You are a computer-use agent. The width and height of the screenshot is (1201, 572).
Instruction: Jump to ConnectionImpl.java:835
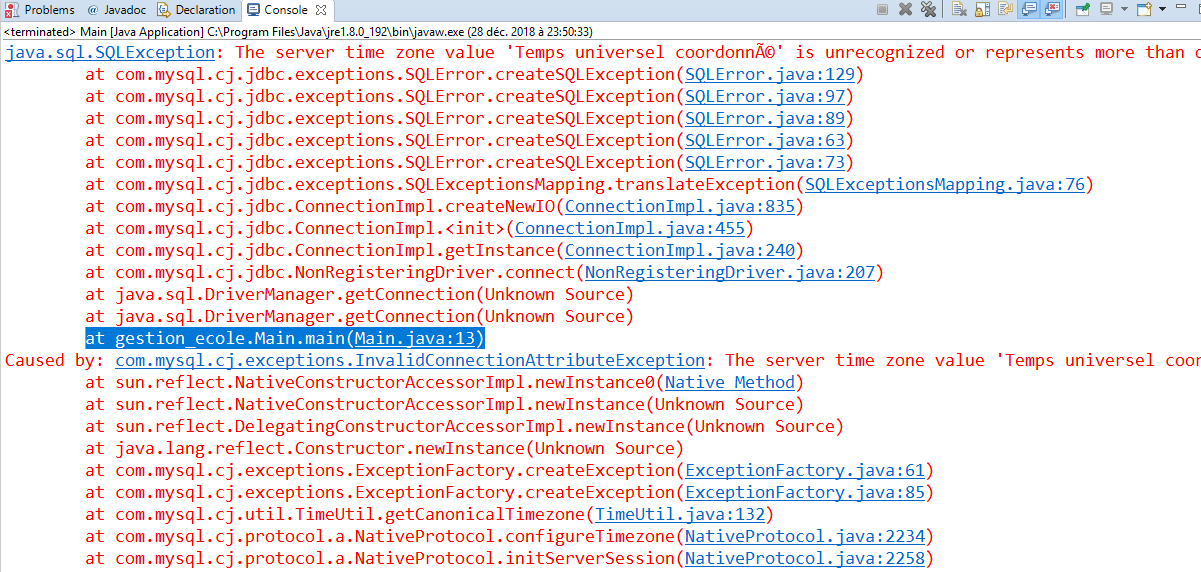[679, 206]
